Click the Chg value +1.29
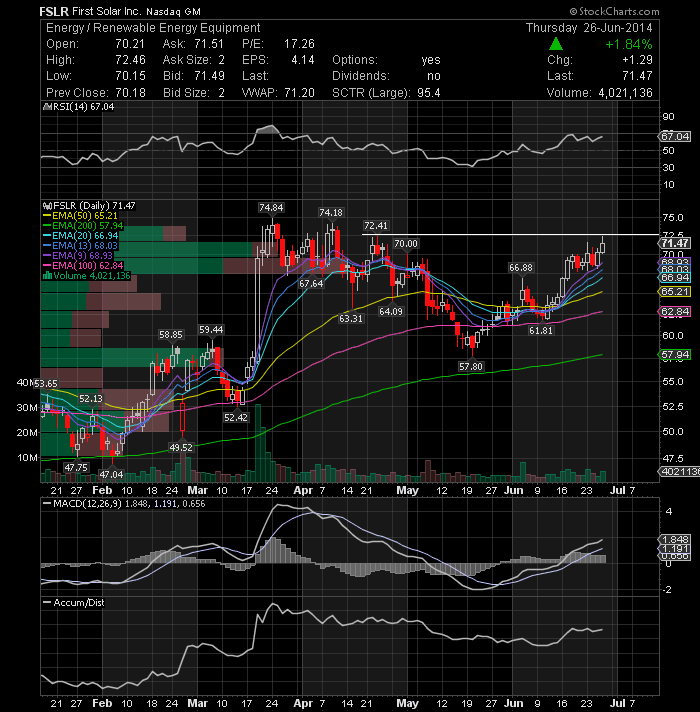The height and width of the screenshot is (712, 700). (637, 60)
